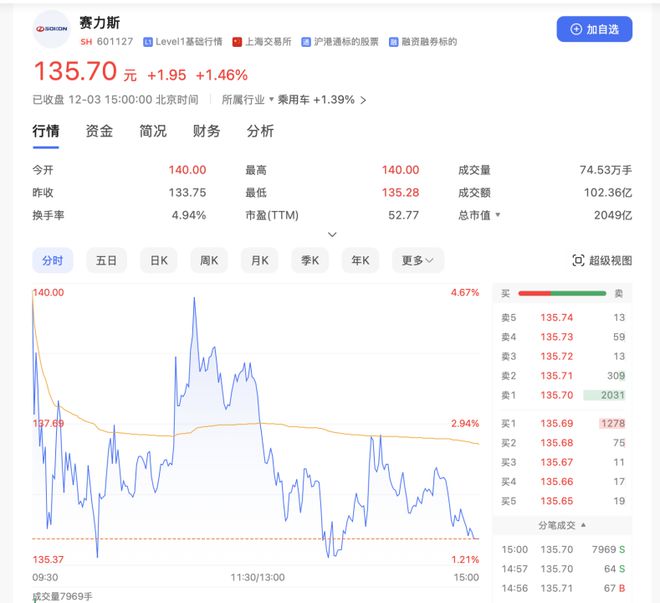Click the 买1 volume 1278

pyautogui.click(x=612, y=423)
